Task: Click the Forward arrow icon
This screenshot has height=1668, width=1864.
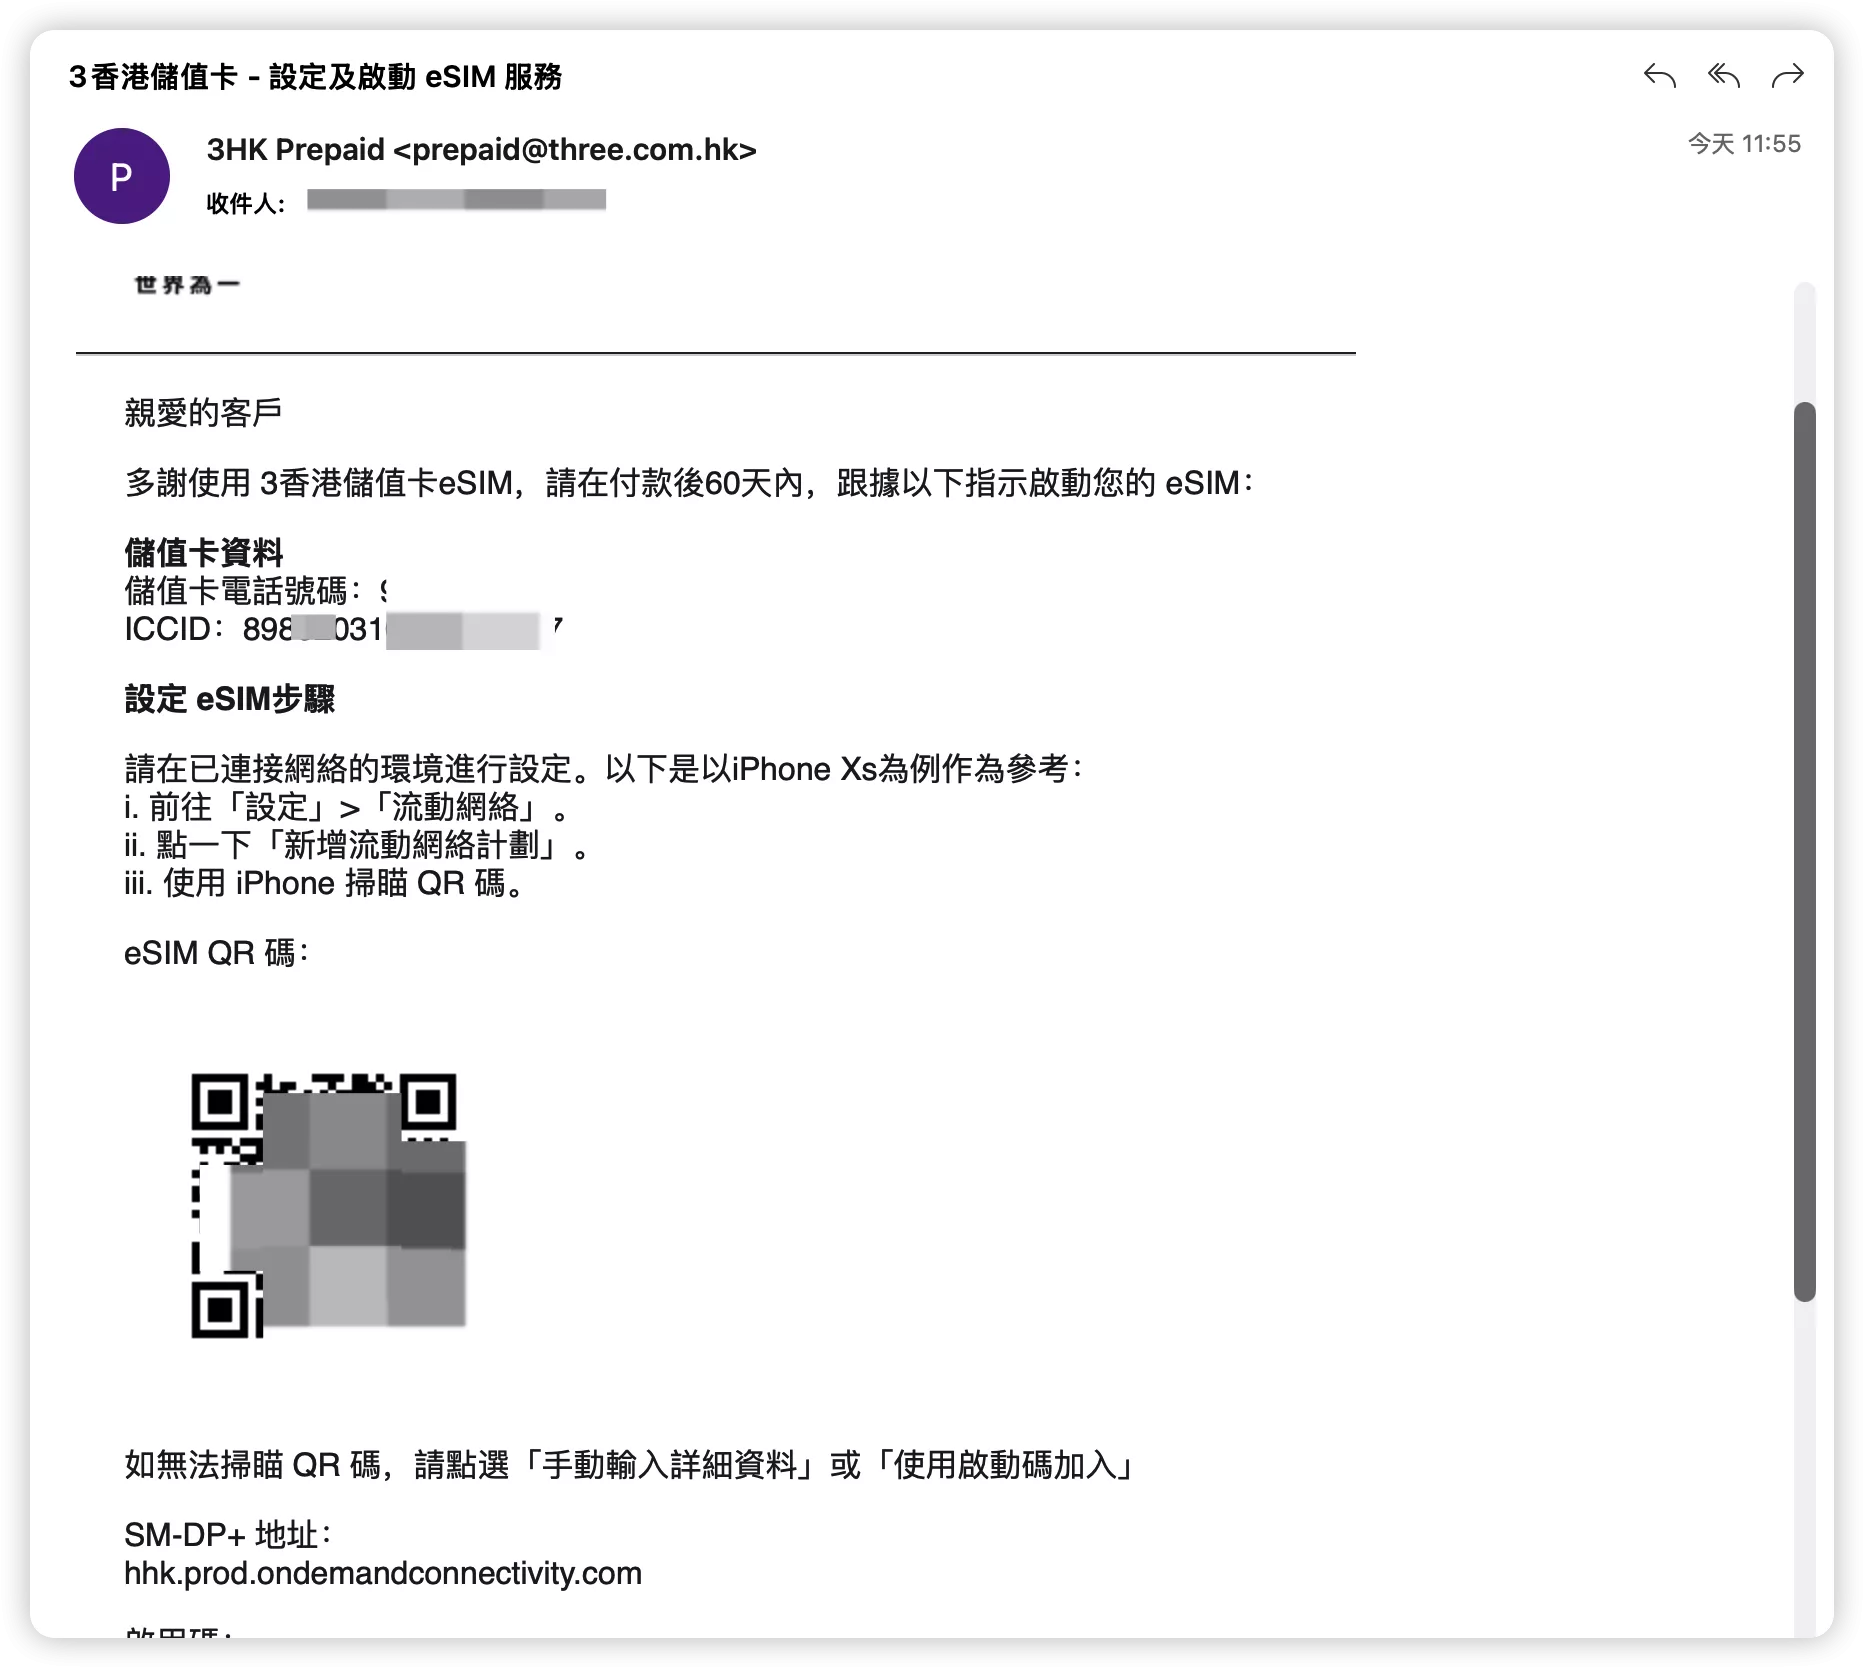Action: [x=1787, y=76]
